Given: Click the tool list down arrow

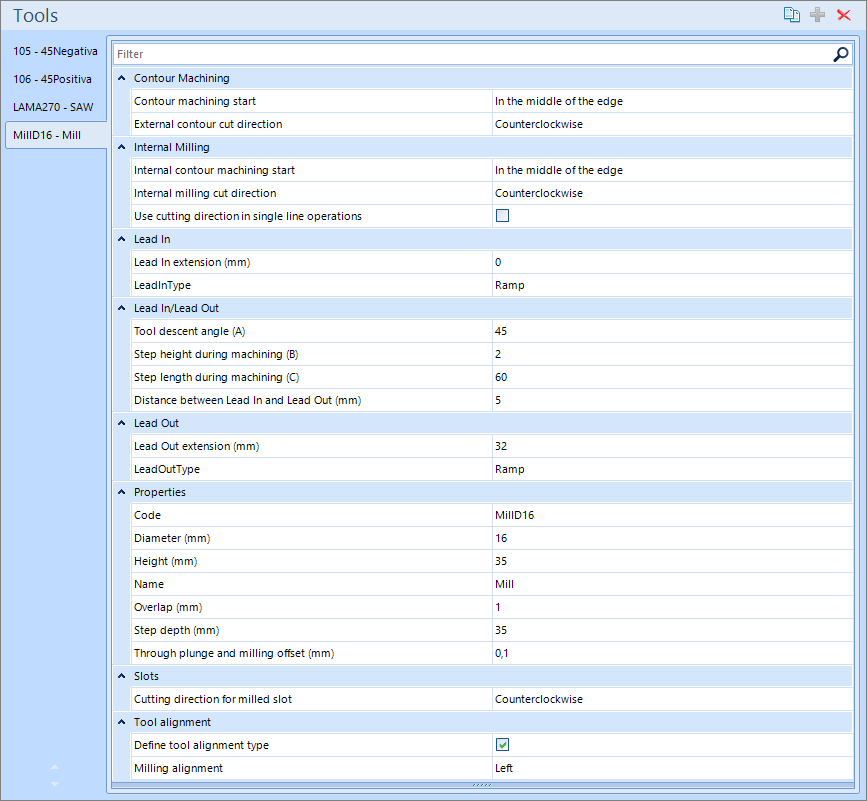Looking at the screenshot, I should [54, 783].
